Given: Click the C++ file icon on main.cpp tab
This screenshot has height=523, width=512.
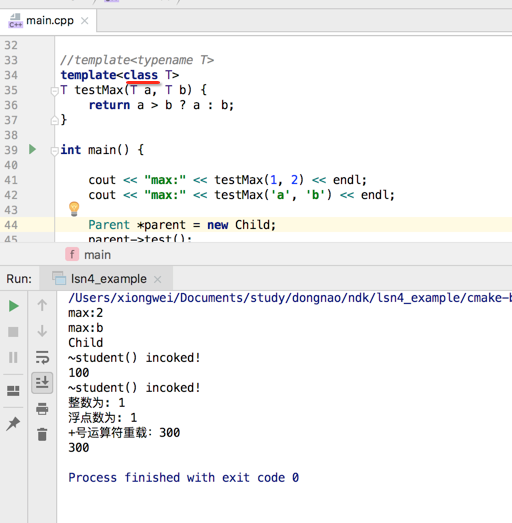Looking at the screenshot, I should pyautogui.click(x=15, y=21).
